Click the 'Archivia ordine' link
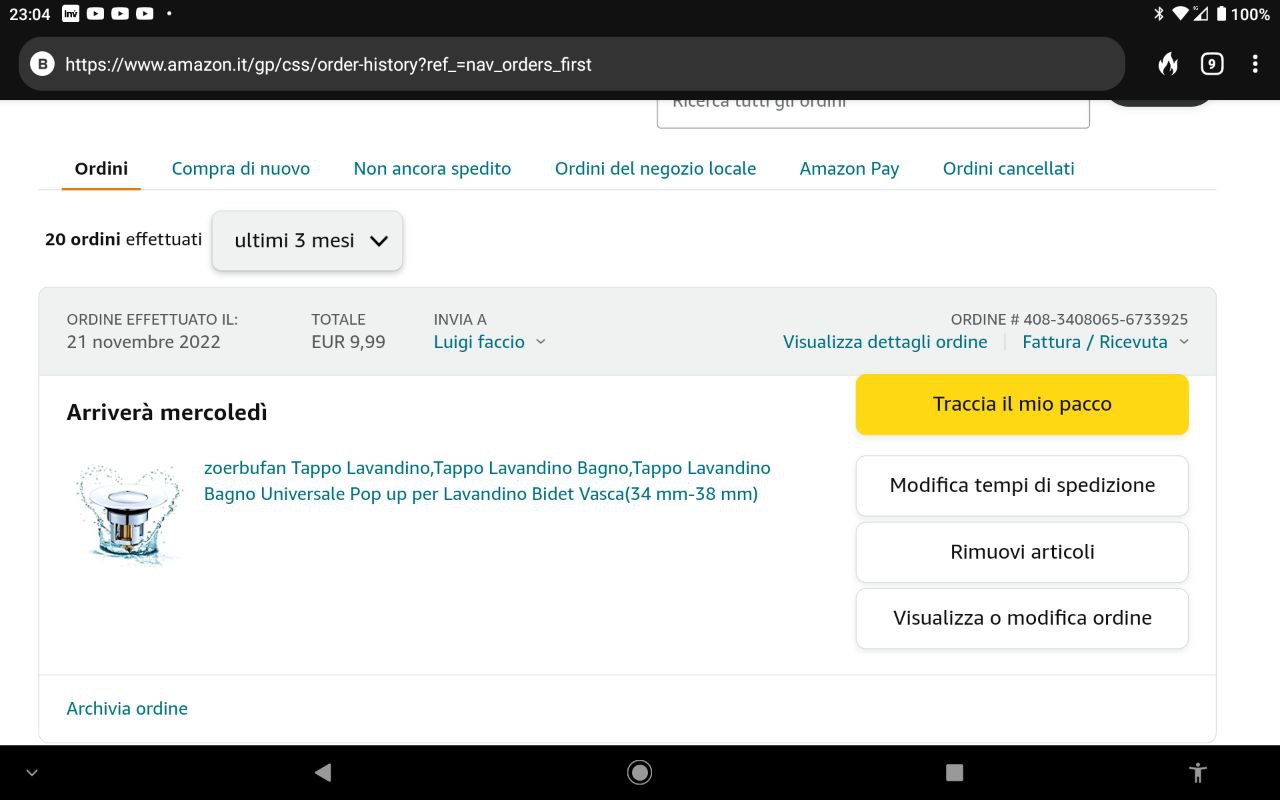Viewport: 1280px width, 800px height. point(127,709)
